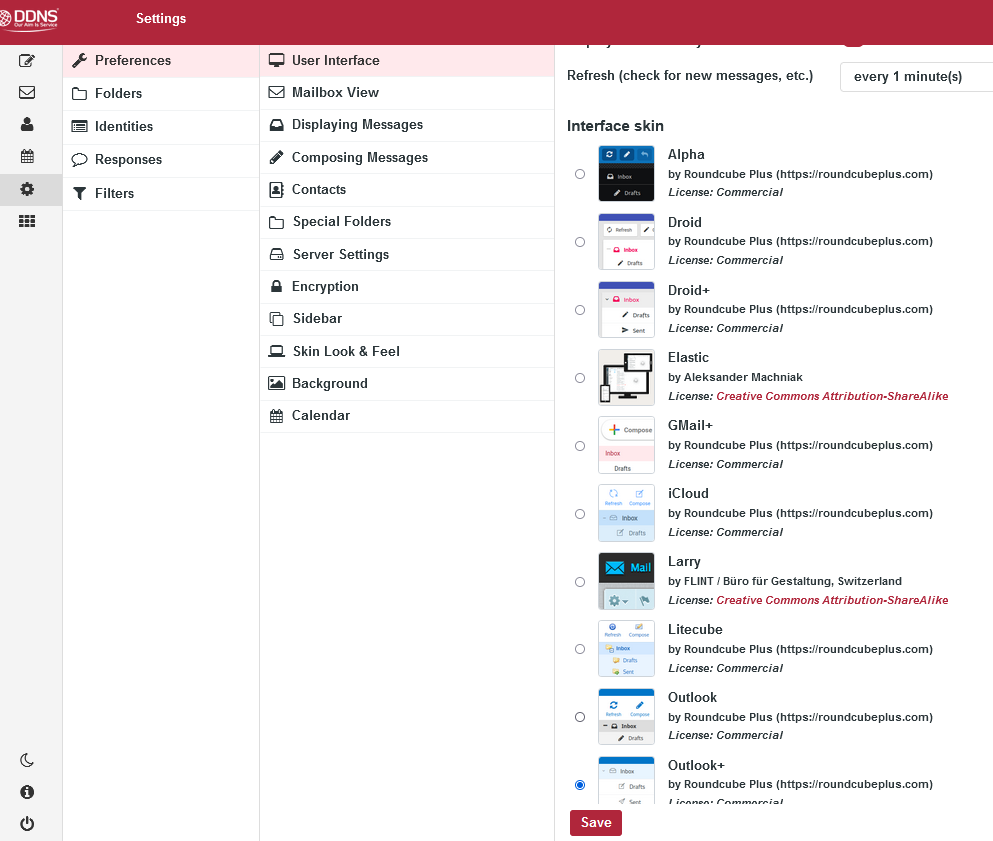
Task: Save the interface settings
Action: pos(595,823)
